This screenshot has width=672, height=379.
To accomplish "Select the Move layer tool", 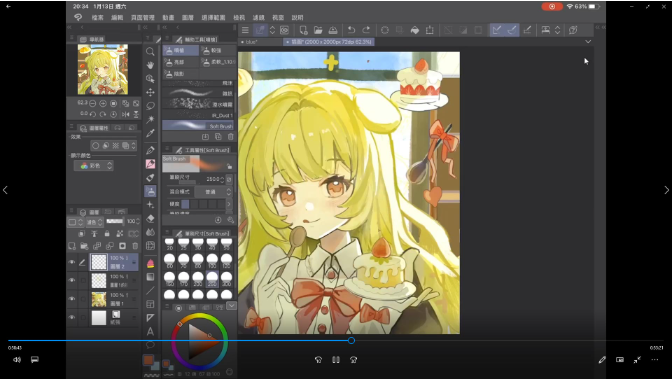I will click(150, 92).
